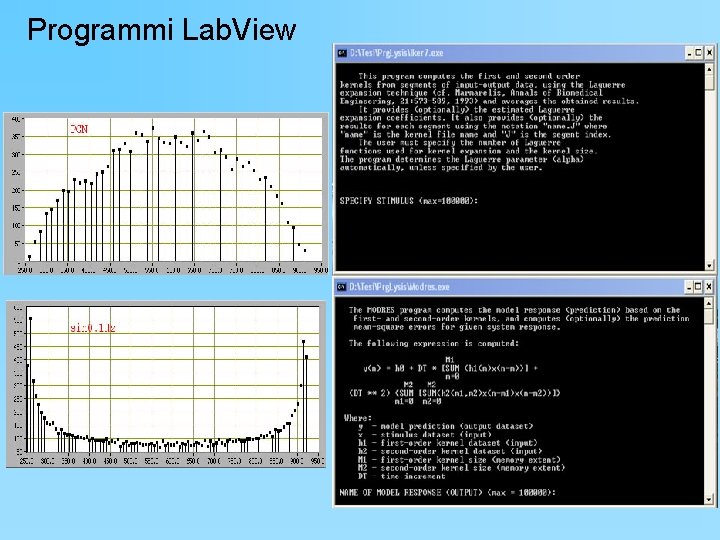This screenshot has height=540, width=720.
Task: Click 'x - stimulus dataset (input)' line
Action: point(424,434)
